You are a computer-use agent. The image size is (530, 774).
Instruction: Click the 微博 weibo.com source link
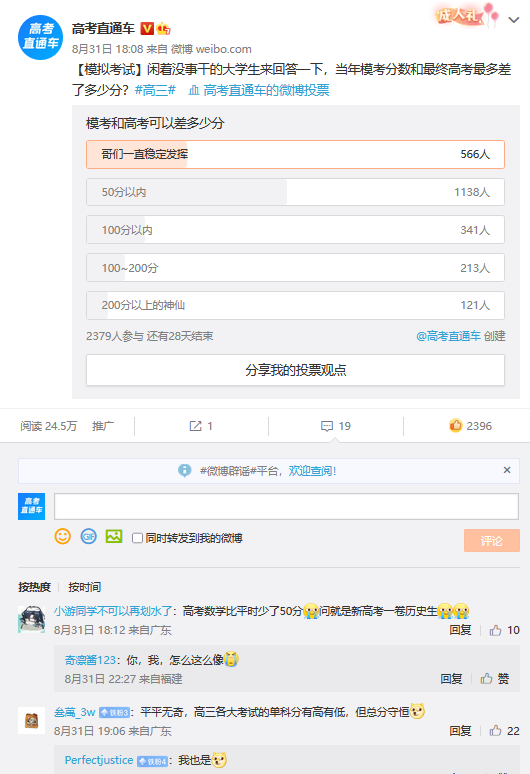coord(211,49)
